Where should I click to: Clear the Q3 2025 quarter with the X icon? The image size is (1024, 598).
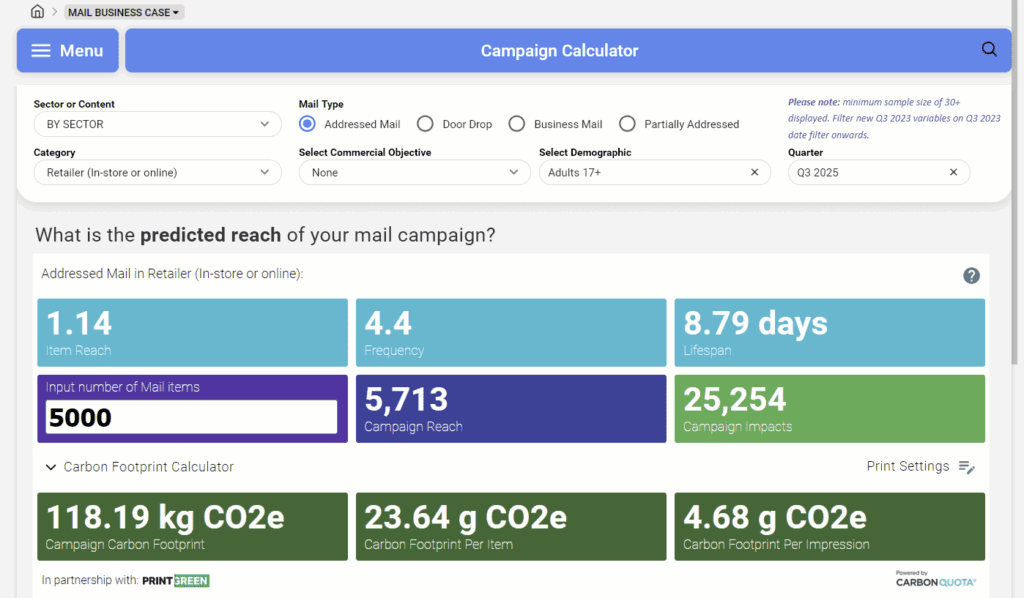pos(956,172)
